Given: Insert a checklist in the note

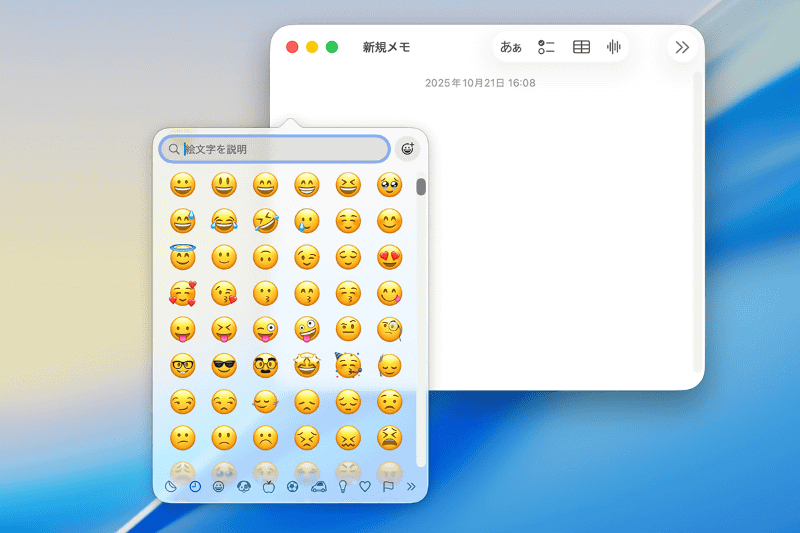Looking at the screenshot, I should tap(546, 47).
